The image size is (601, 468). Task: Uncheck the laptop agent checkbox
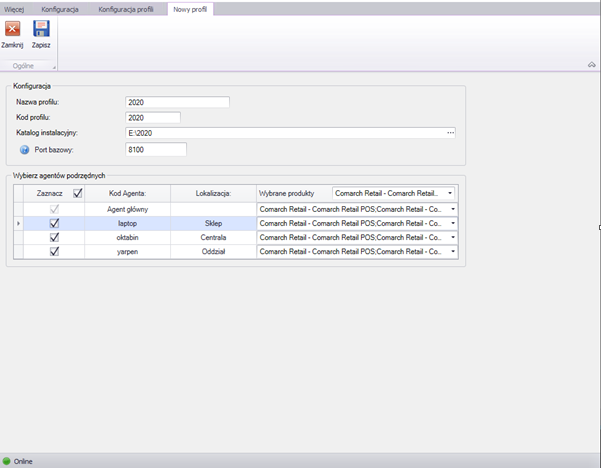pos(54,223)
